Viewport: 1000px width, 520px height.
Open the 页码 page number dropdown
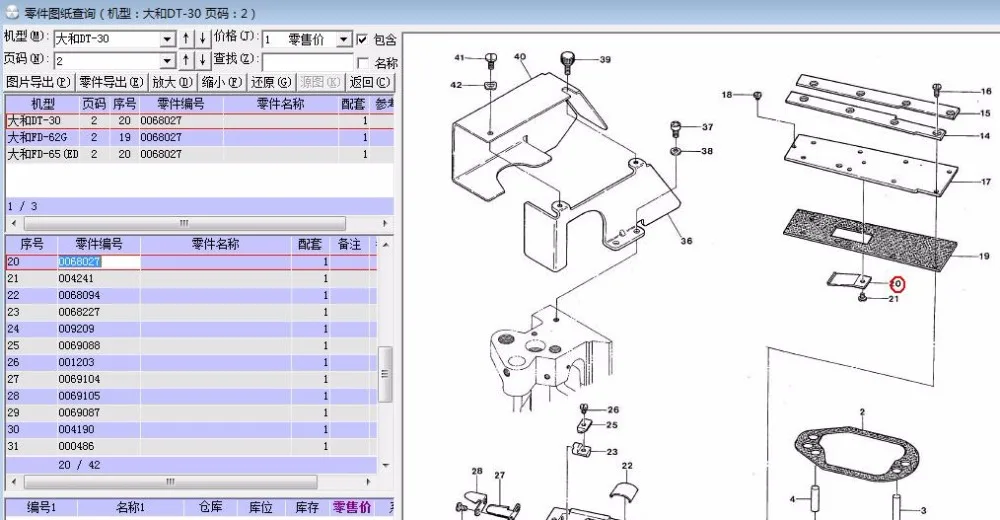coord(167,61)
